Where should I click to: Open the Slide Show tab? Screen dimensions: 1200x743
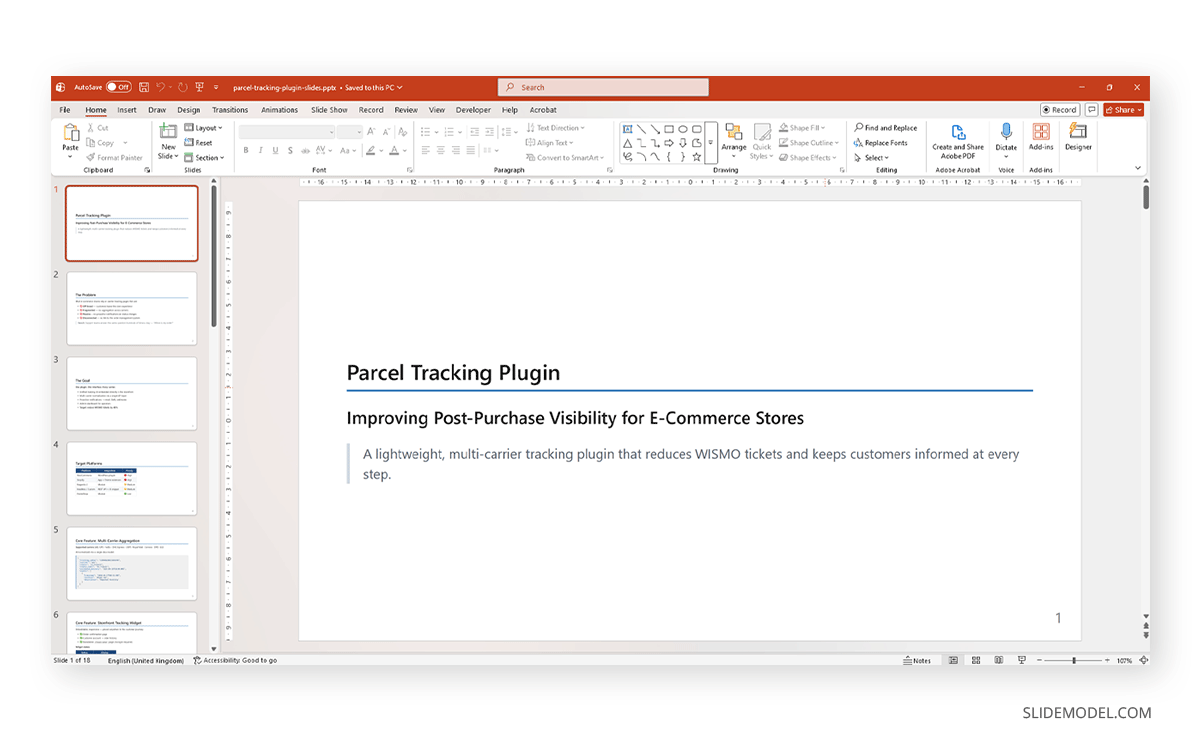click(x=329, y=110)
